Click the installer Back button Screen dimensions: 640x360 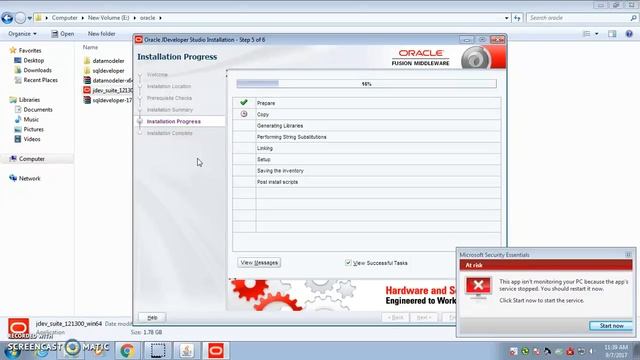click(396, 317)
